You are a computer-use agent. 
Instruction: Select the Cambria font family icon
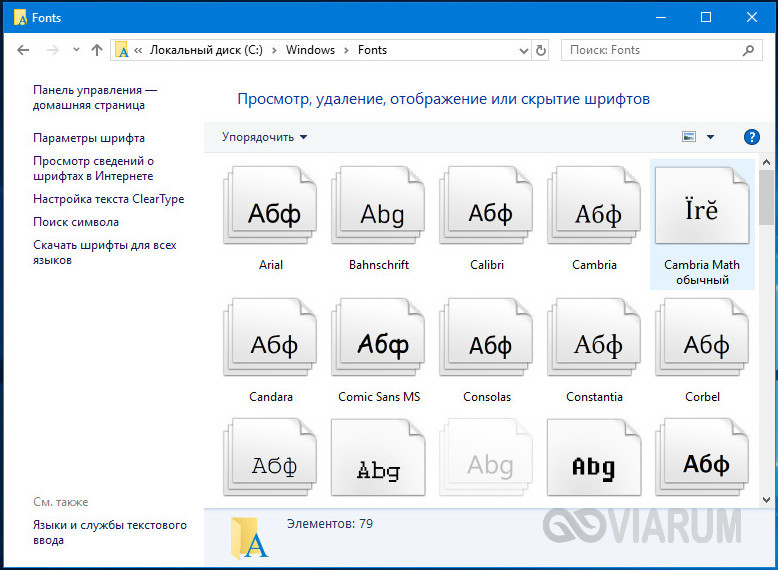[594, 205]
